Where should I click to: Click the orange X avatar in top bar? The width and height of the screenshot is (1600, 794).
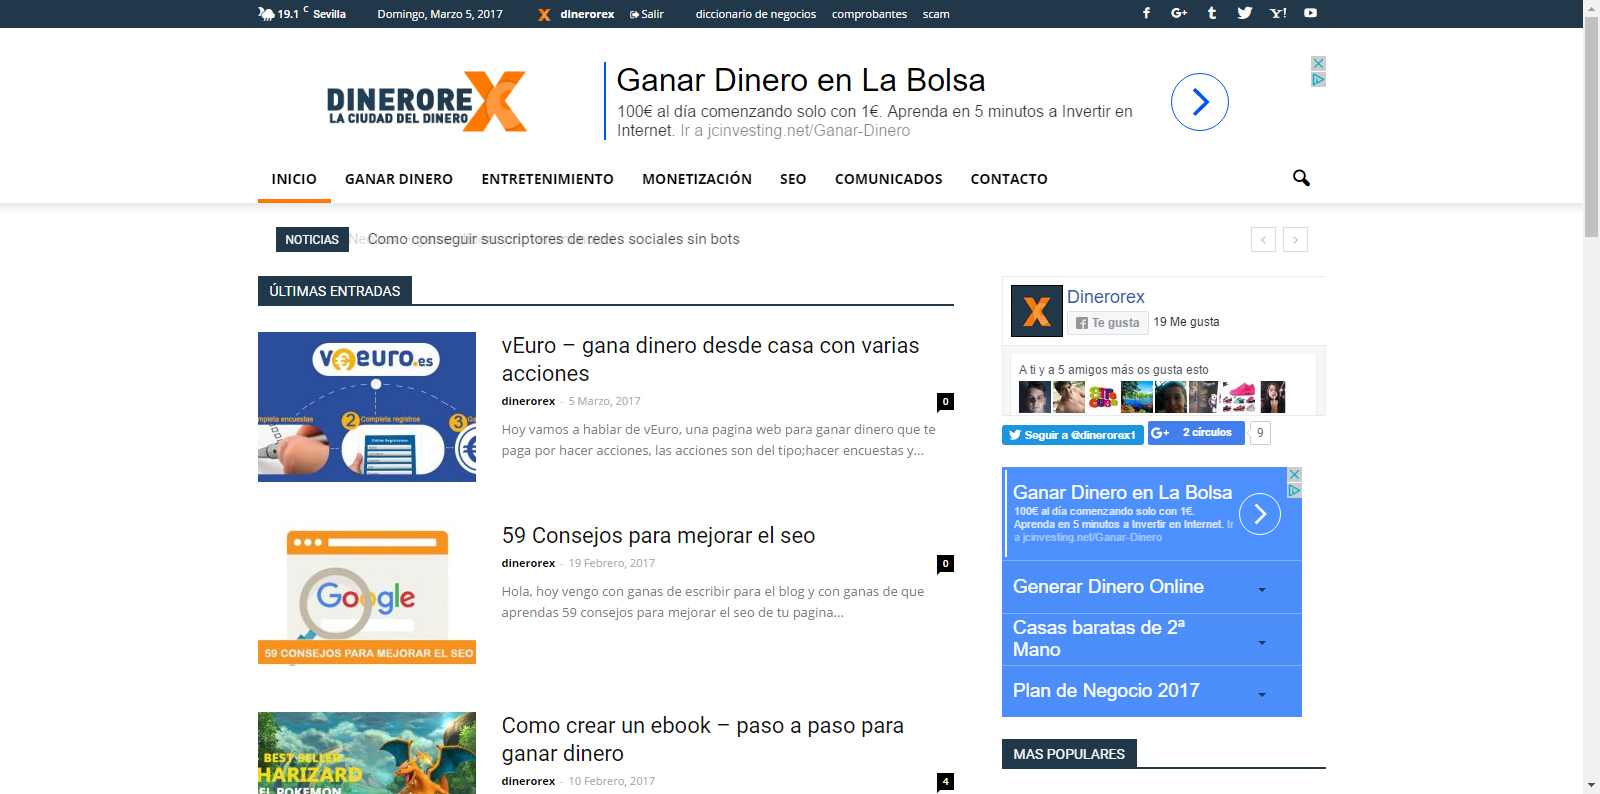click(544, 14)
